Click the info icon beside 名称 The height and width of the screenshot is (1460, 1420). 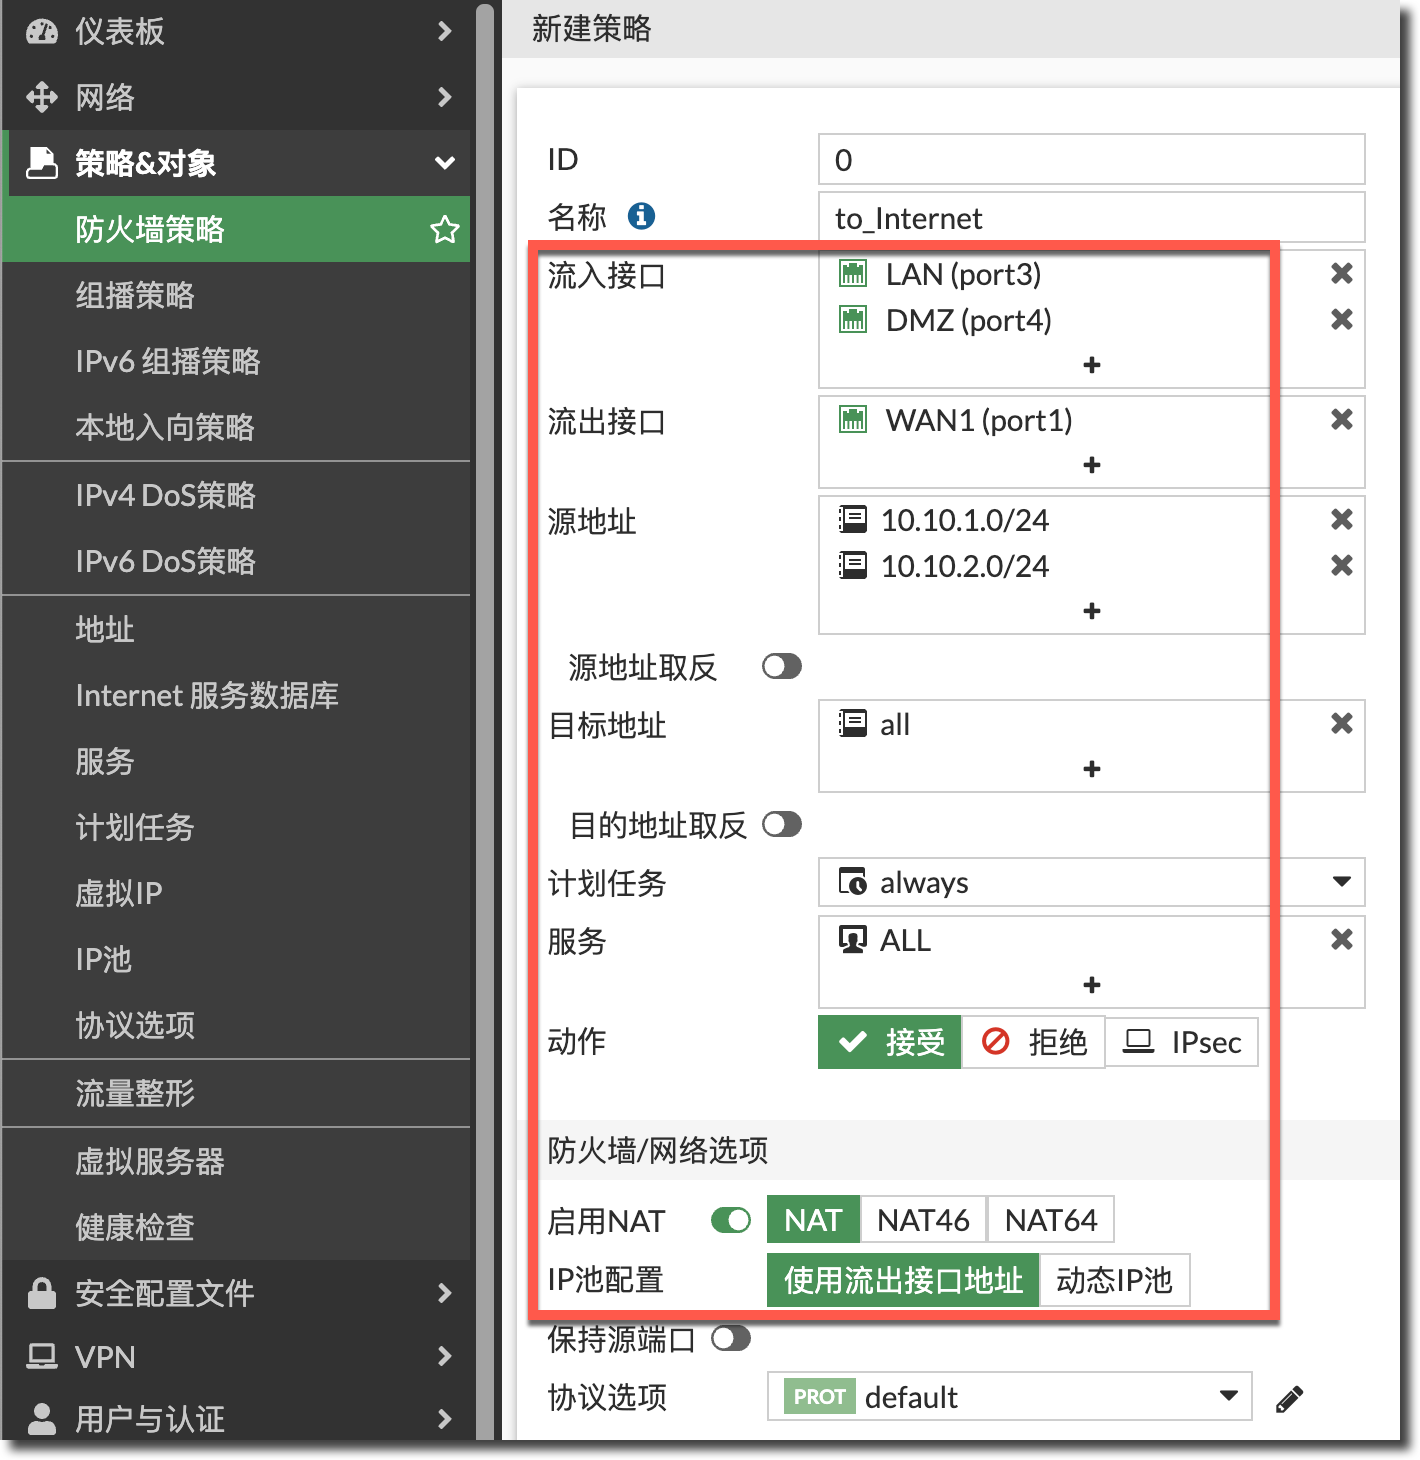click(641, 216)
